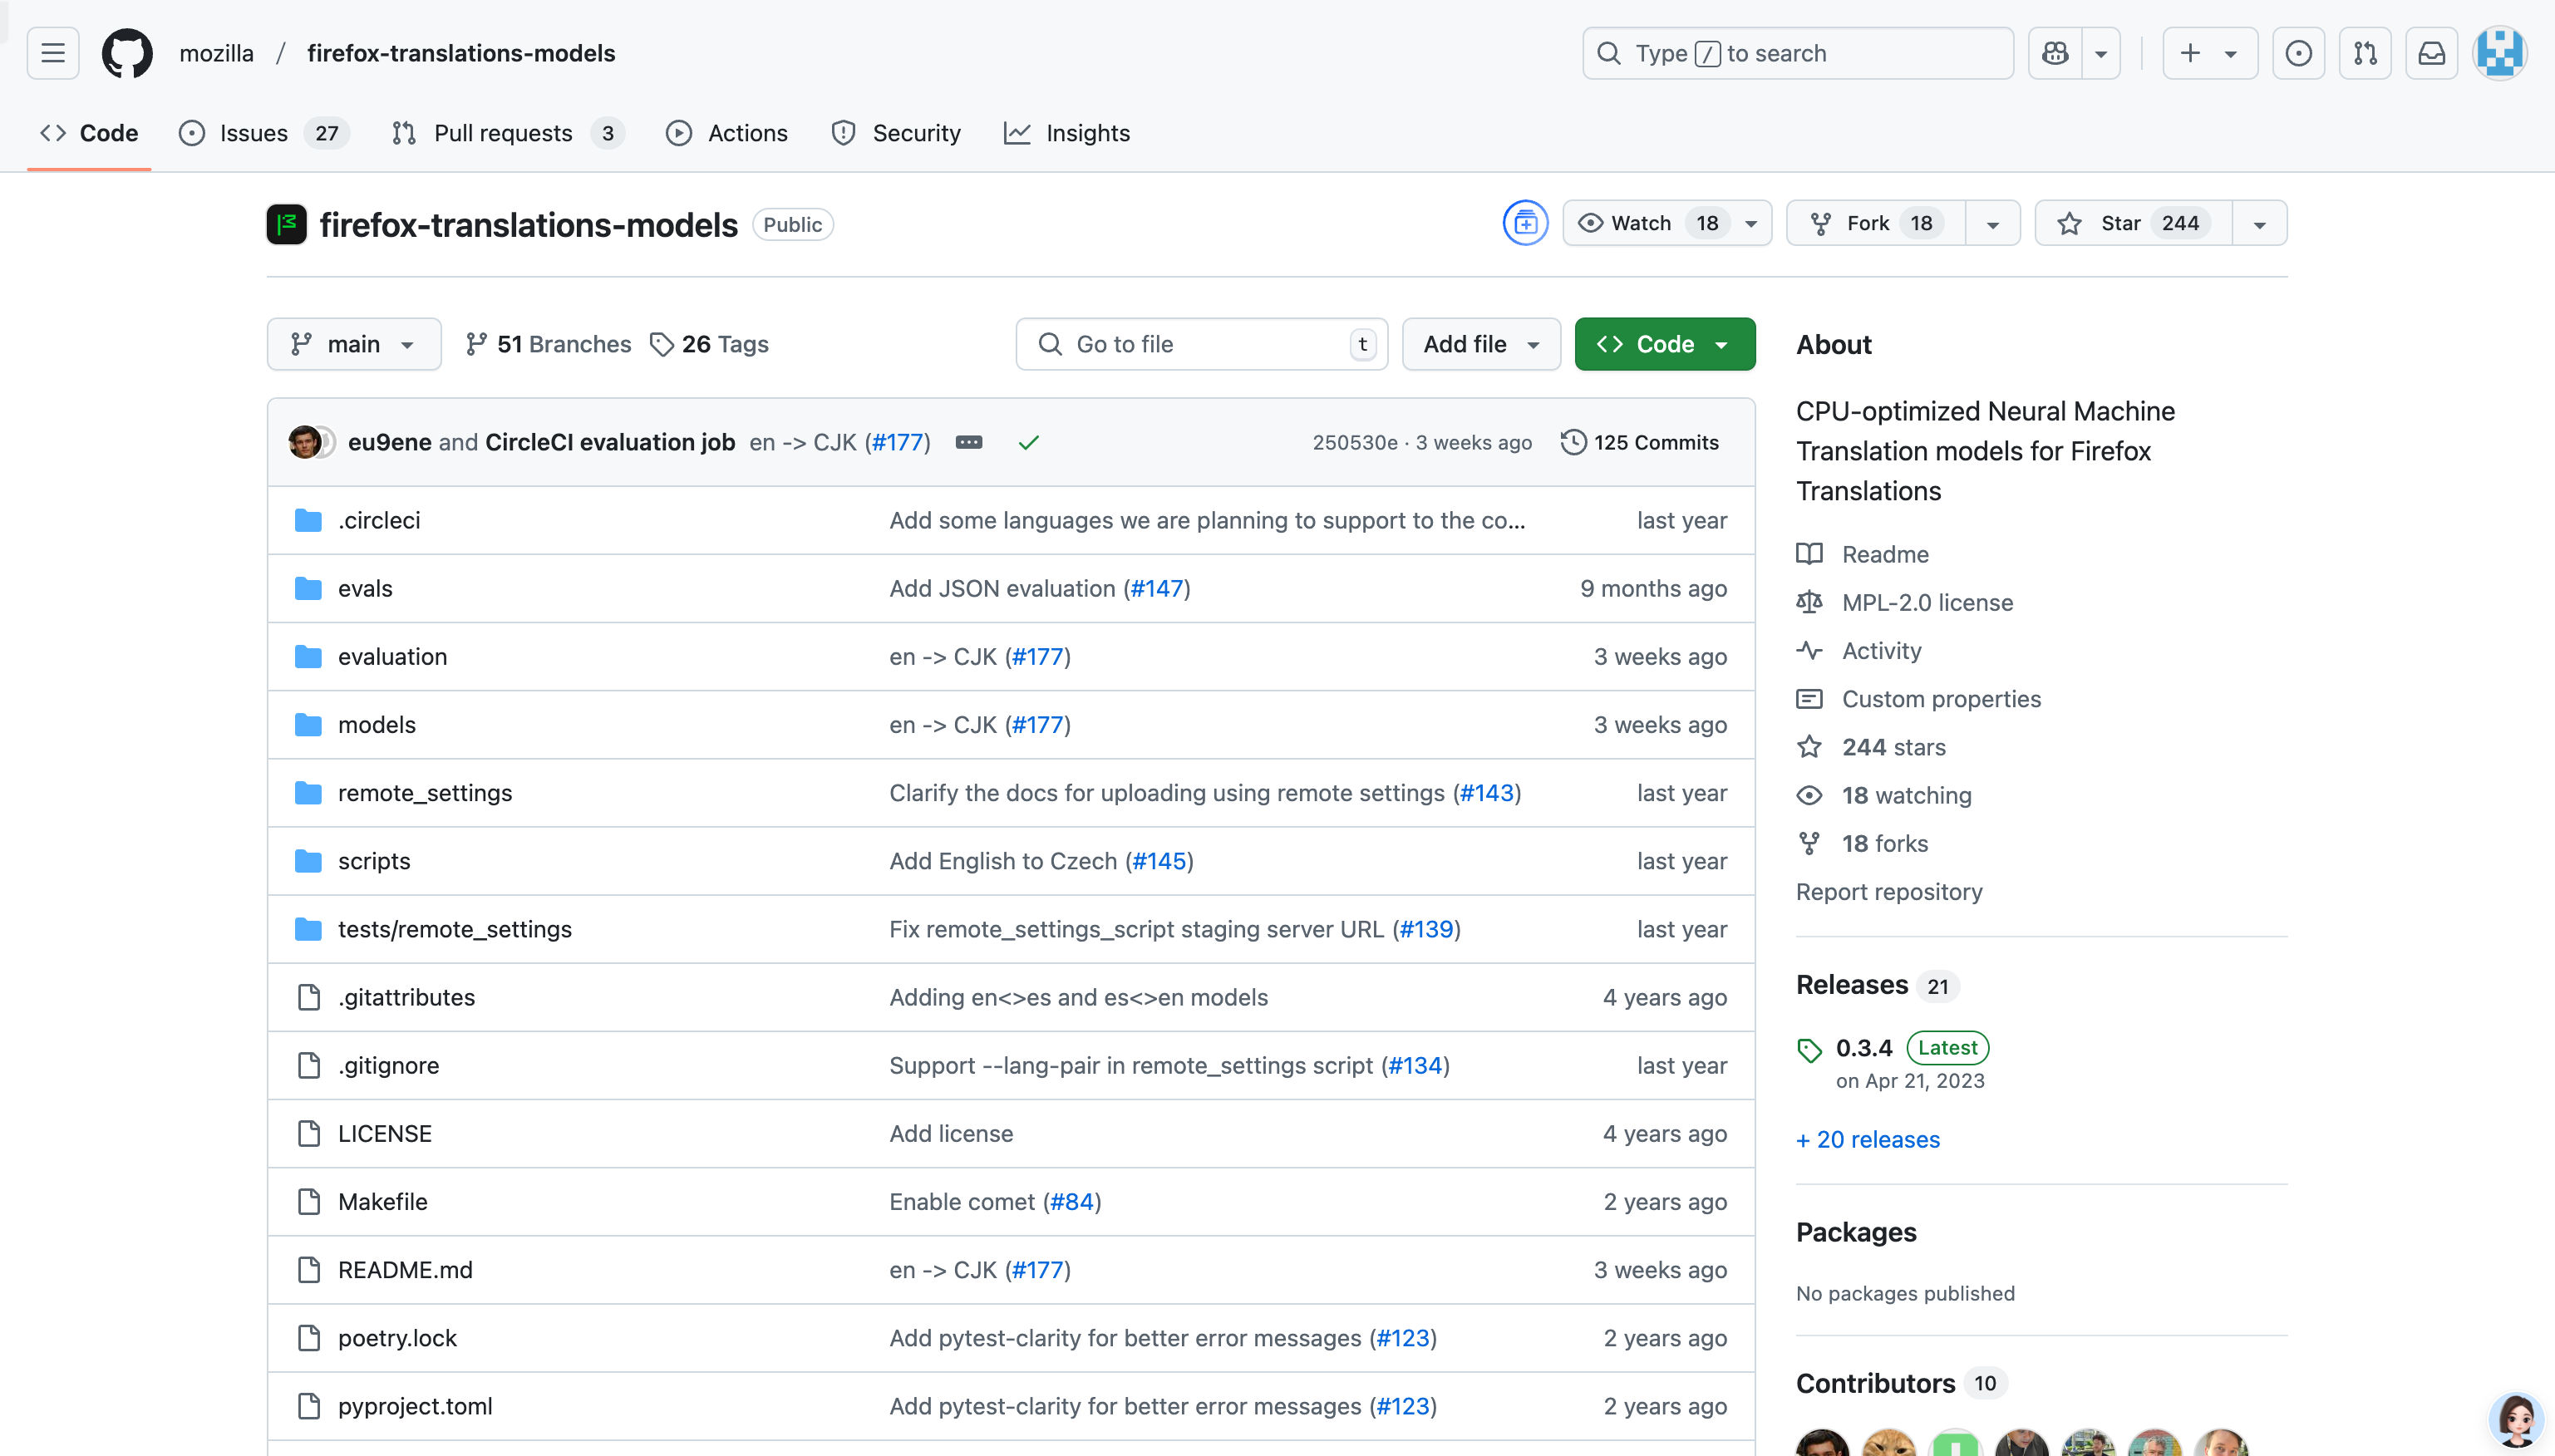Expand the Fork options arrow
This screenshot has height=1456, width=2555.
[1992, 223]
